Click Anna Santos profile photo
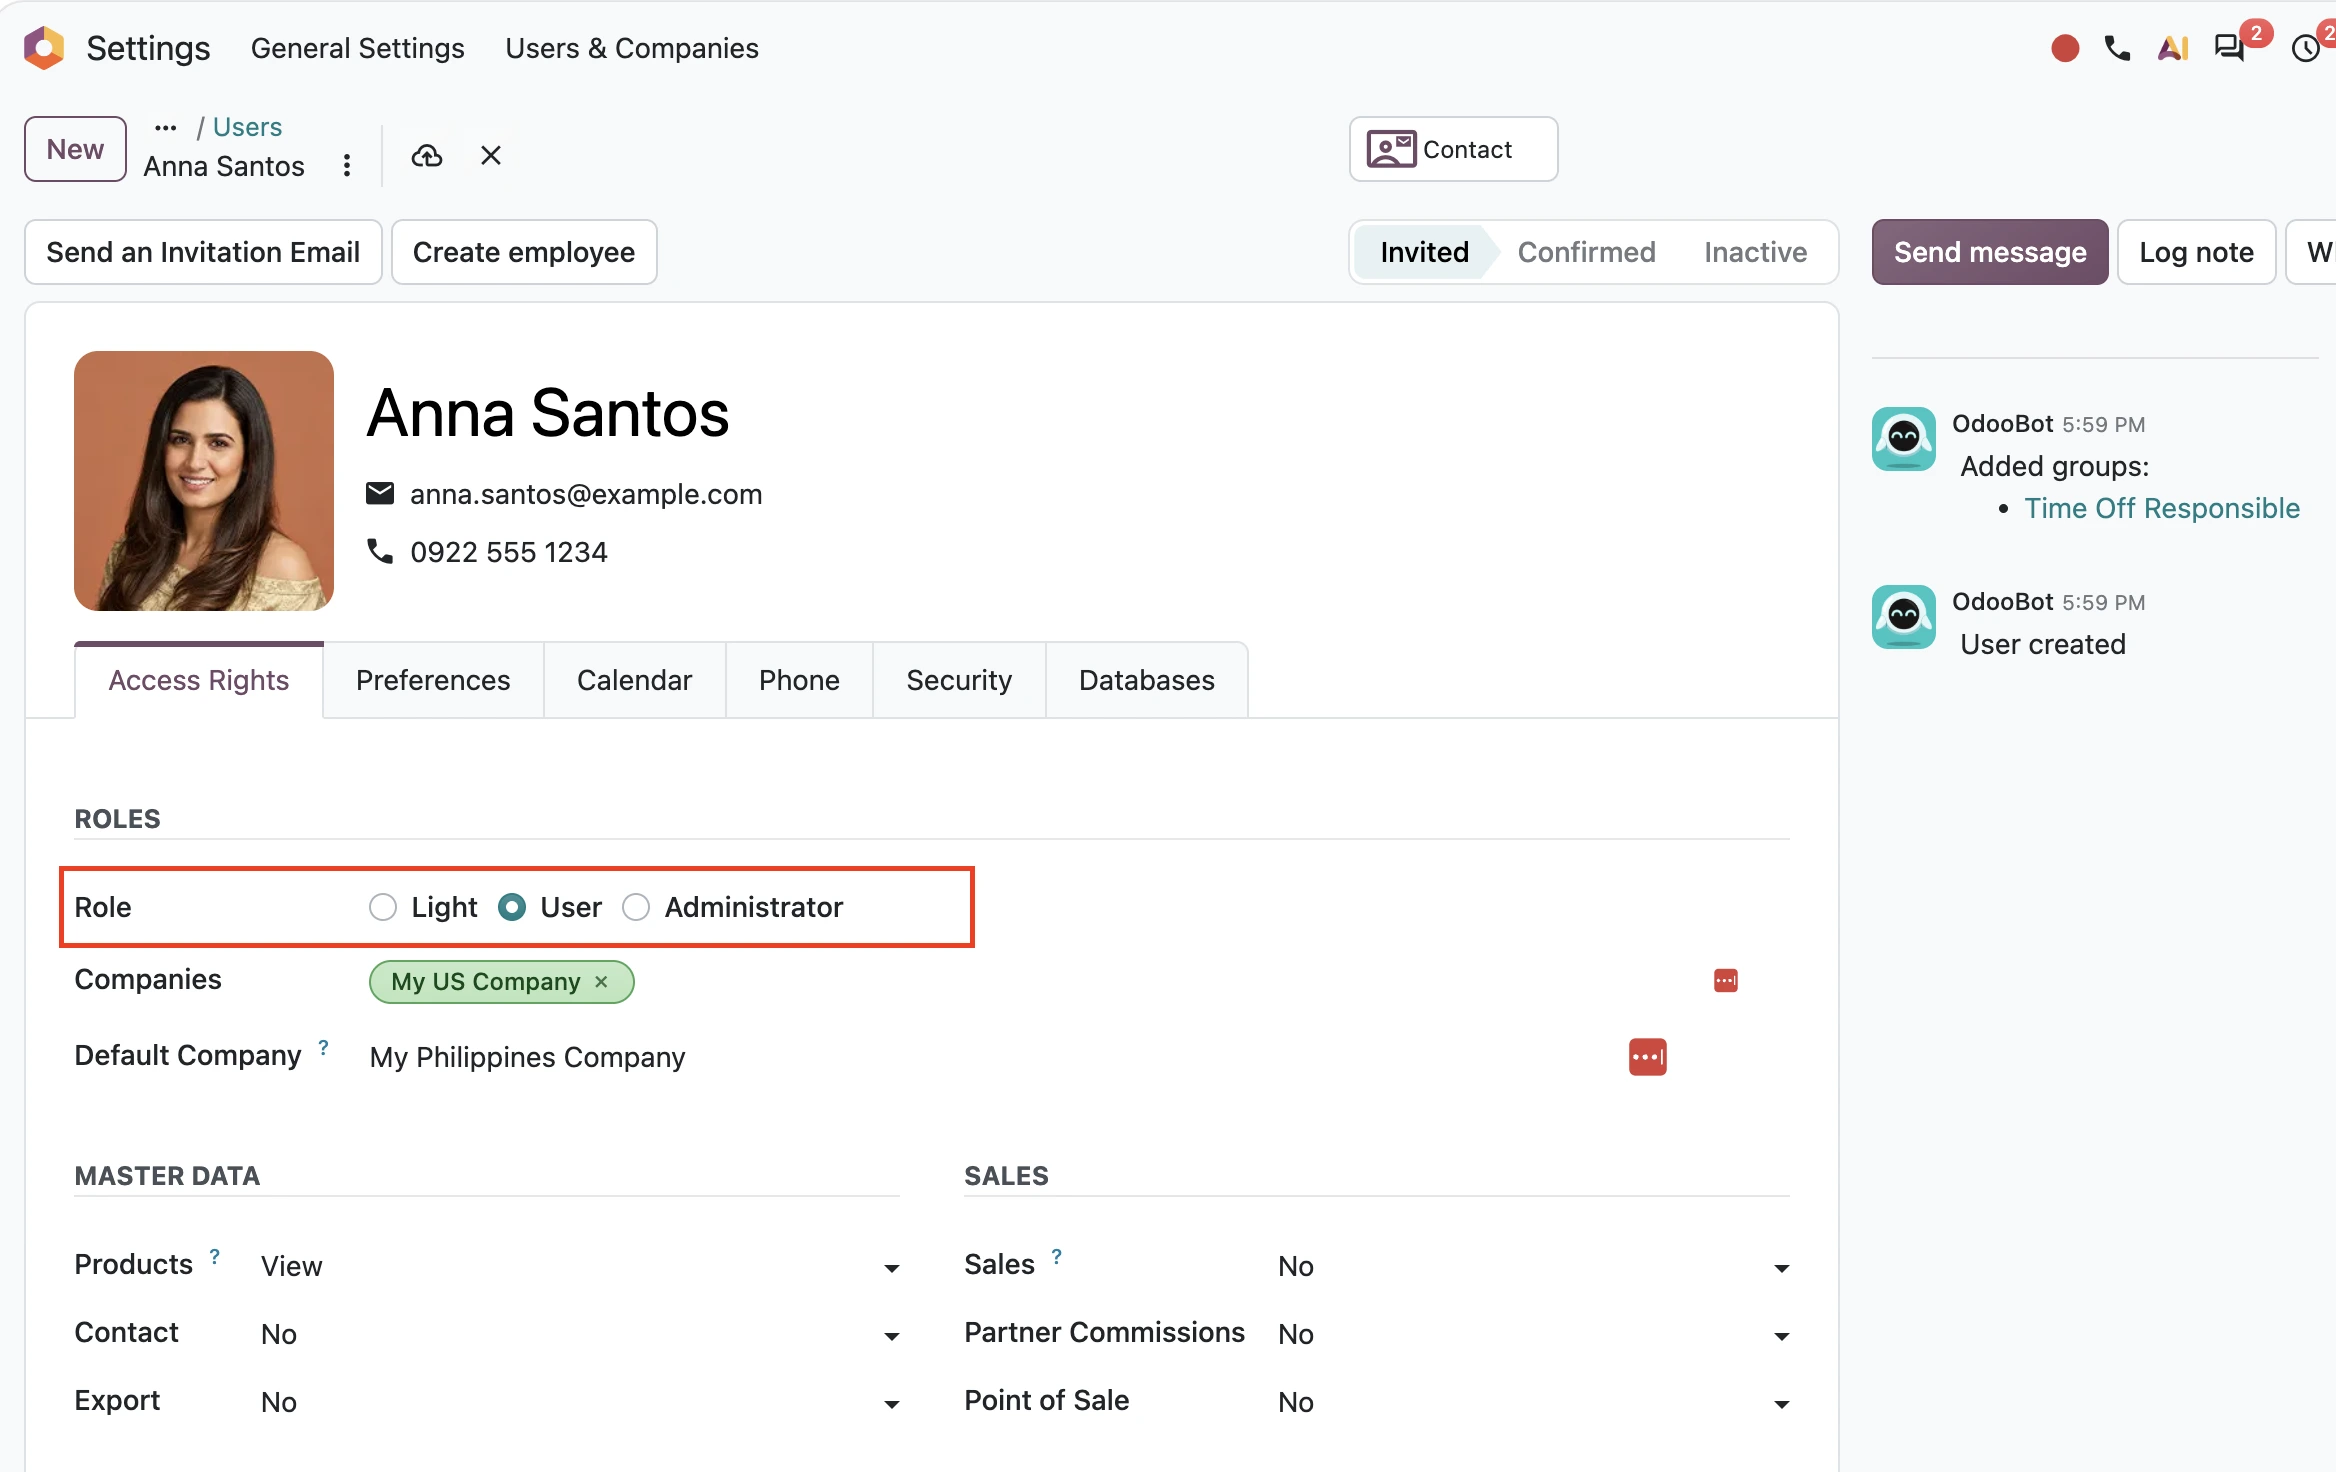2336x1472 pixels. pyautogui.click(x=204, y=481)
